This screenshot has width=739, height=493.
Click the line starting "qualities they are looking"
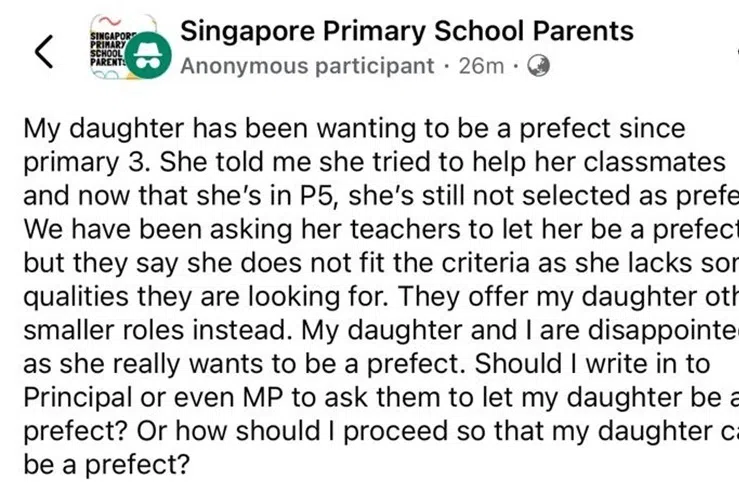tap(380, 294)
